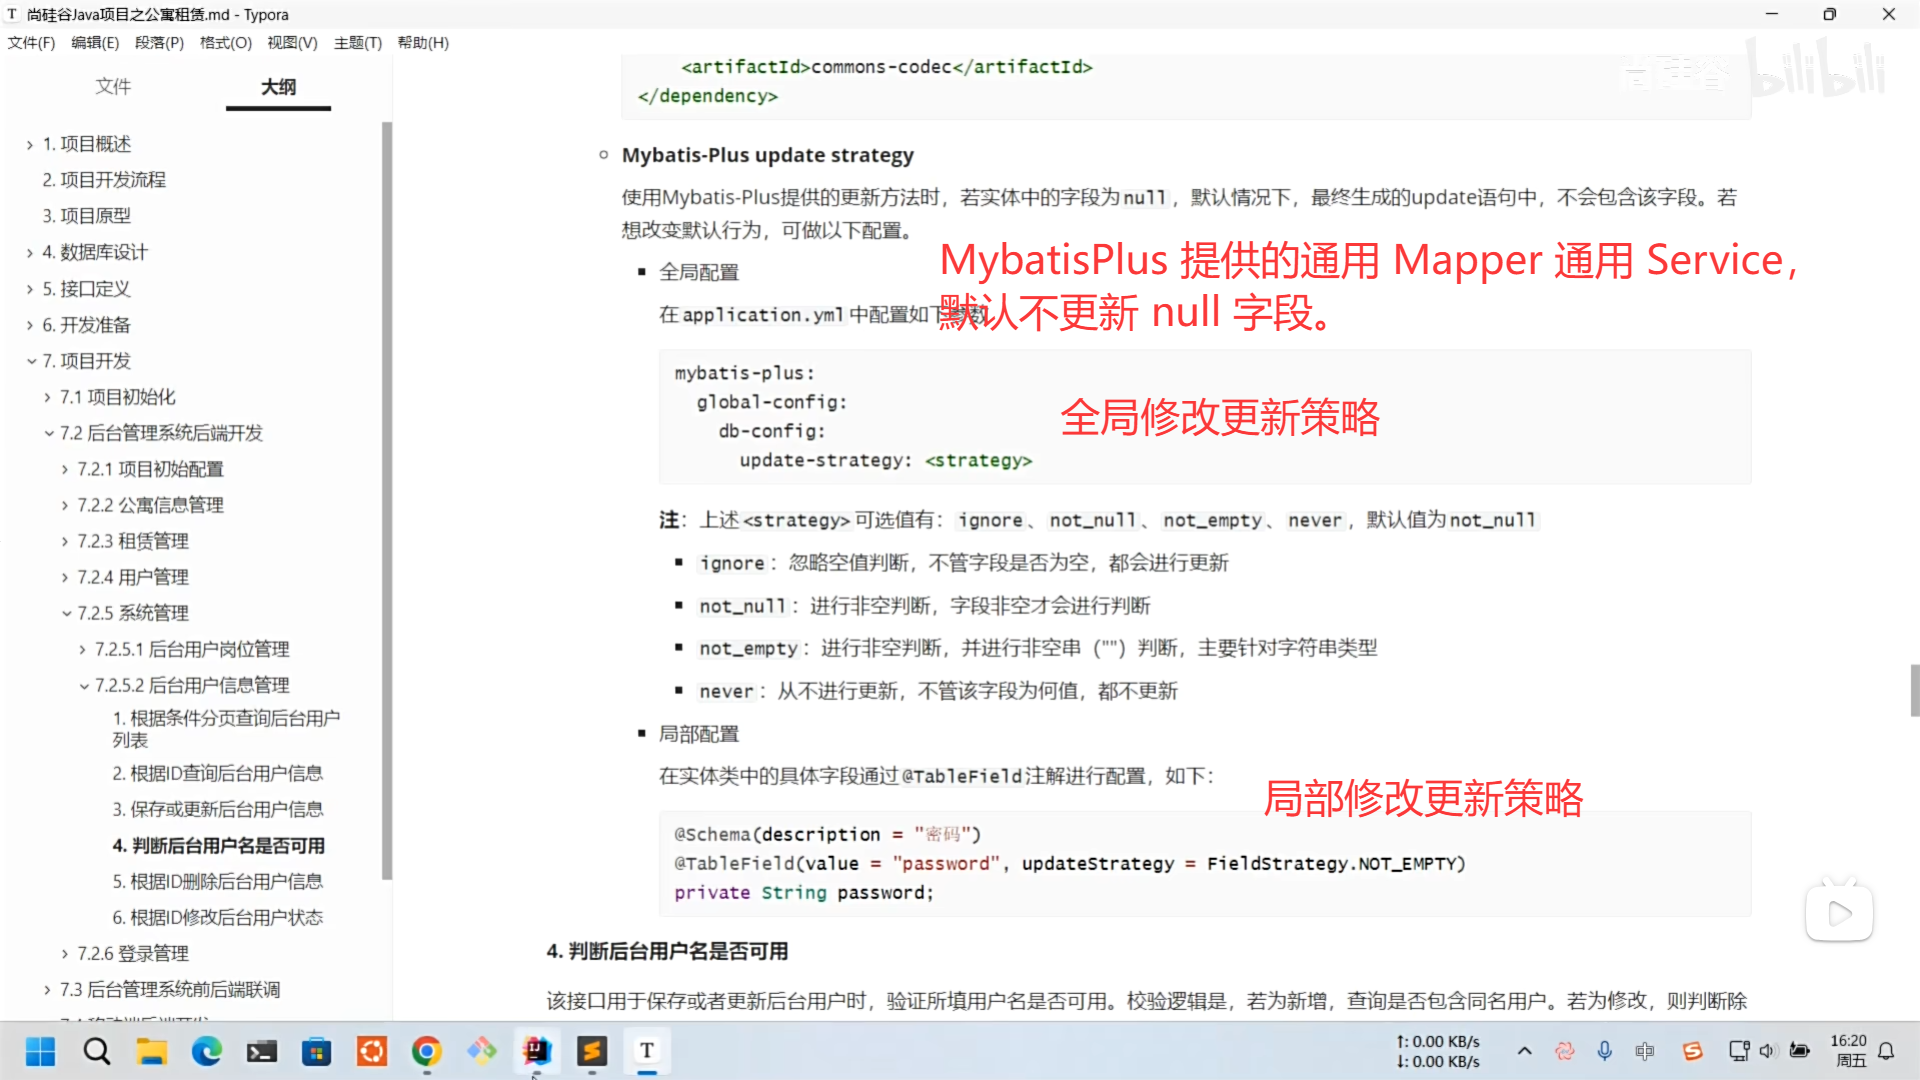Switch to the 文件 sidebar tab

click(113, 87)
